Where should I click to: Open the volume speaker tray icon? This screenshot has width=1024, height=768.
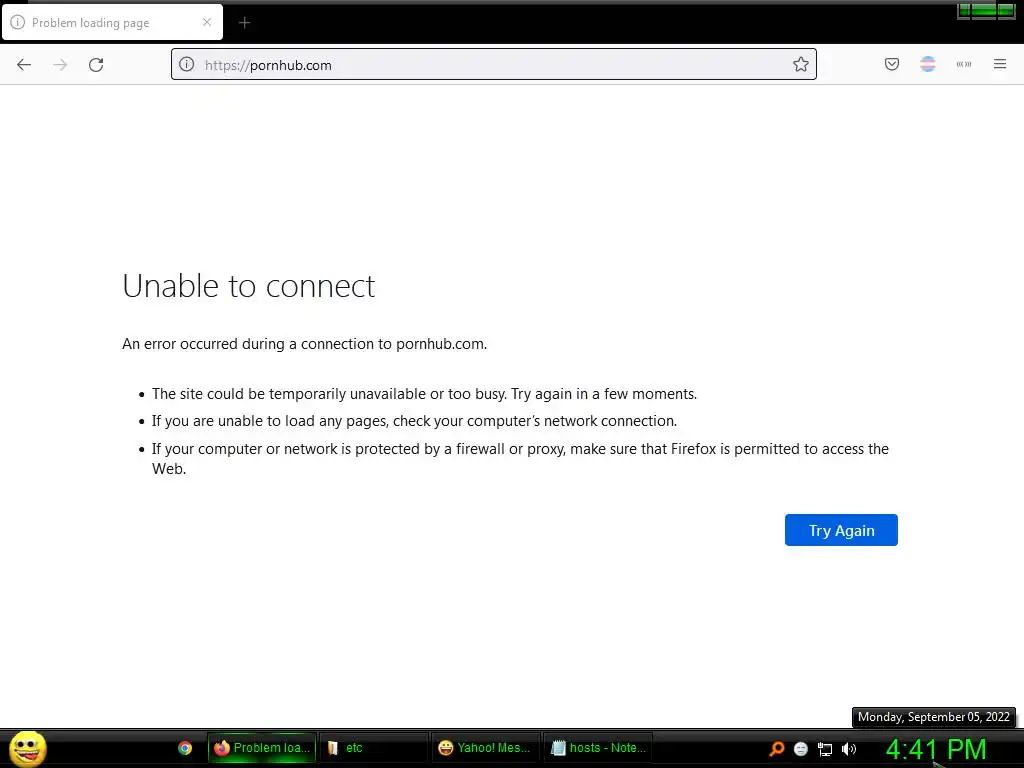coord(848,749)
